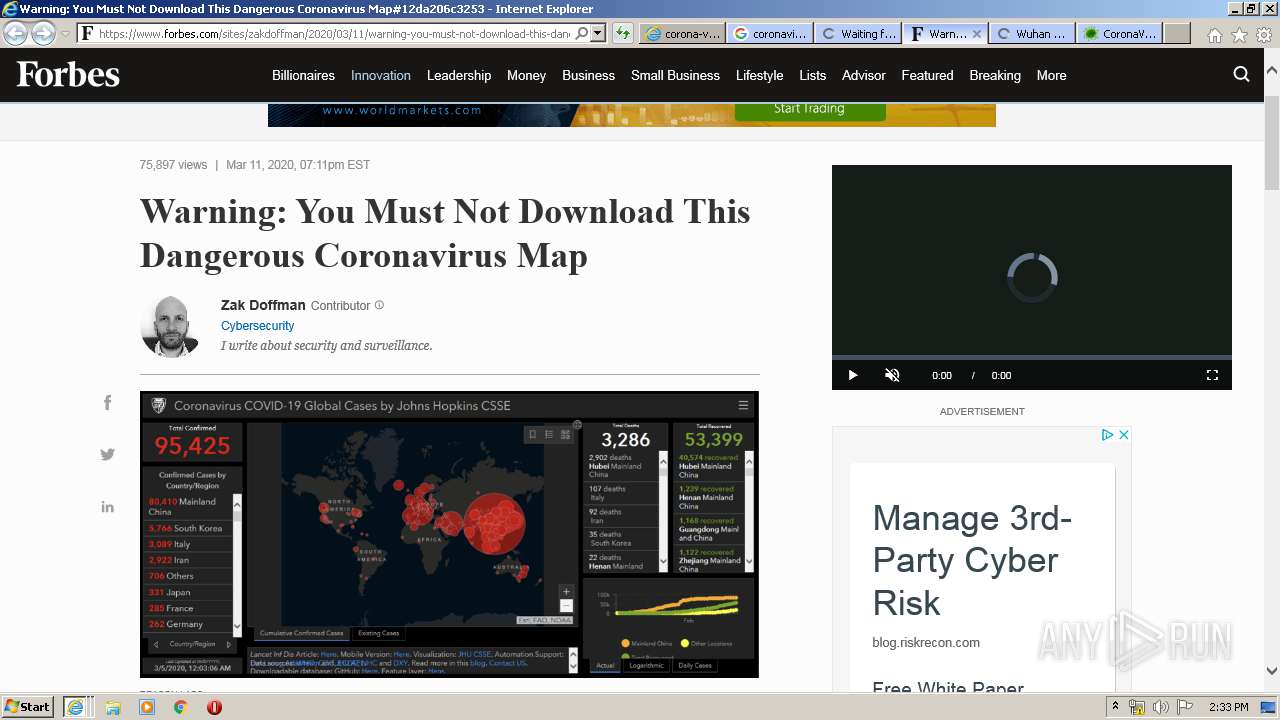This screenshot has width=1280, height=720.
Task: Open the browser Tools gear icon
Action: (x=1264, y=34)
